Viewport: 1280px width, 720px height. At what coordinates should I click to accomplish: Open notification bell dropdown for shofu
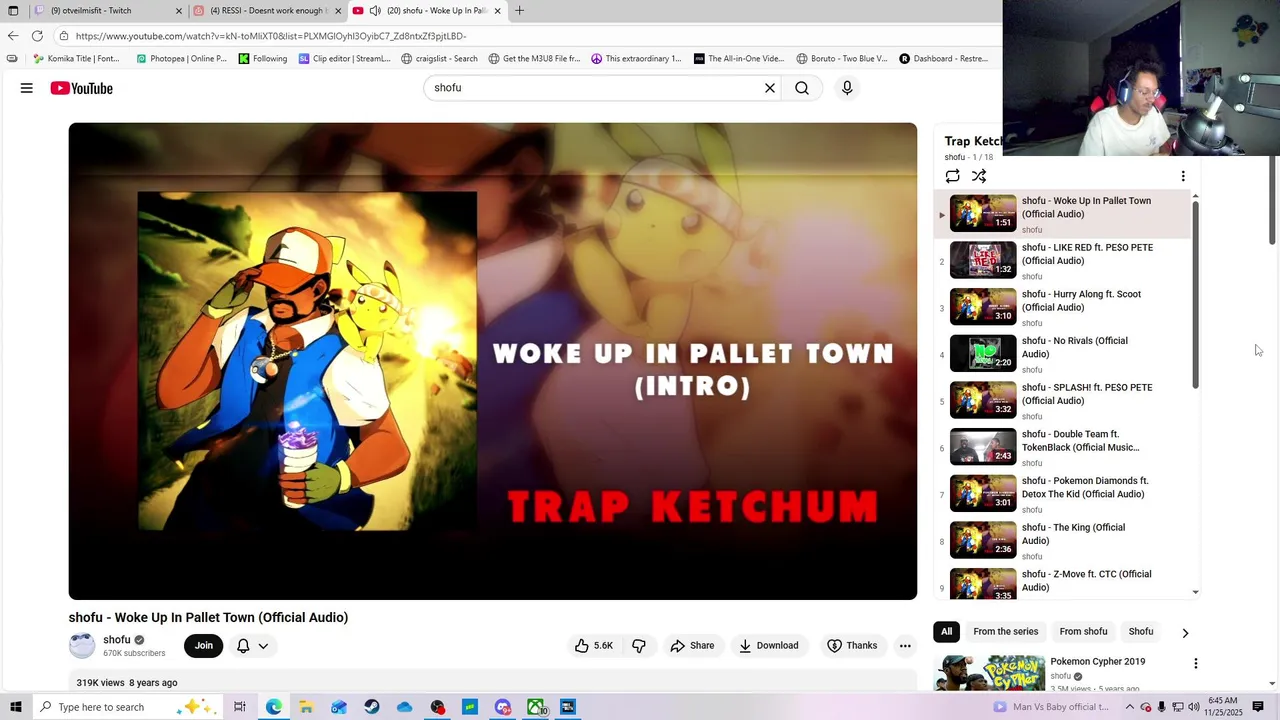coord(252,646)
